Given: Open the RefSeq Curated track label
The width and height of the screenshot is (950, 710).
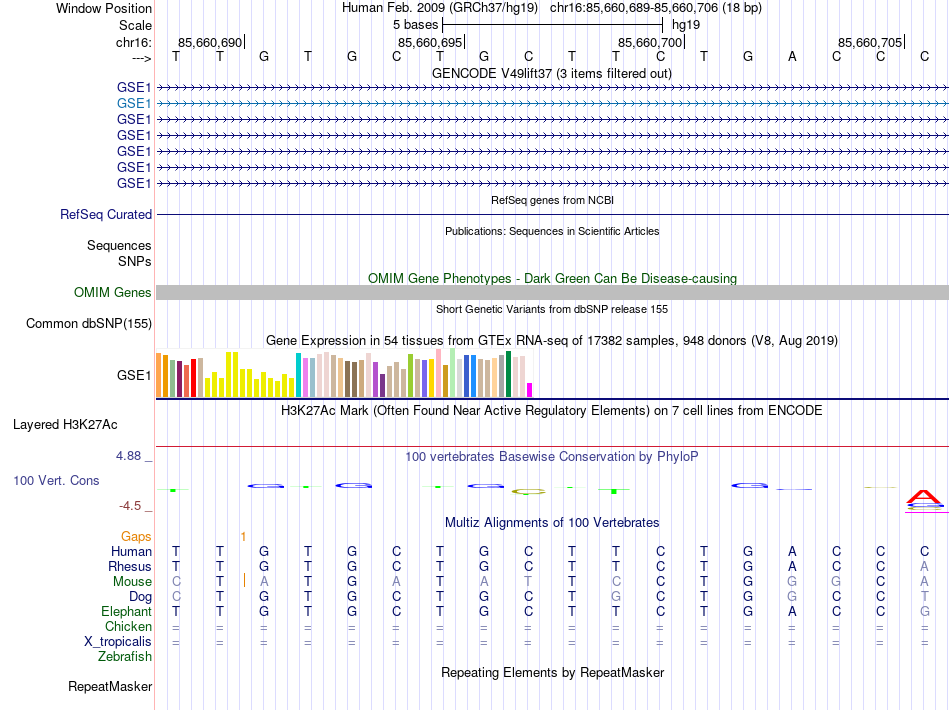Looking at the screenshot, I should click(106, 214).
